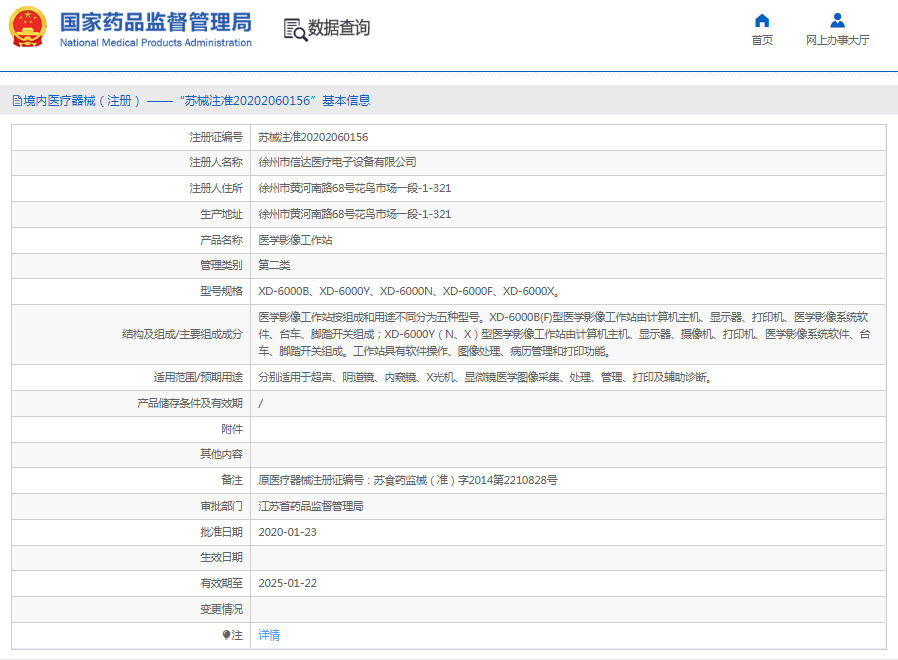Click approving department 江苏省药品监督管理局 cell
Image resolution: width=898 pixels, height=660 pixels.
click(x=310, y=506)
